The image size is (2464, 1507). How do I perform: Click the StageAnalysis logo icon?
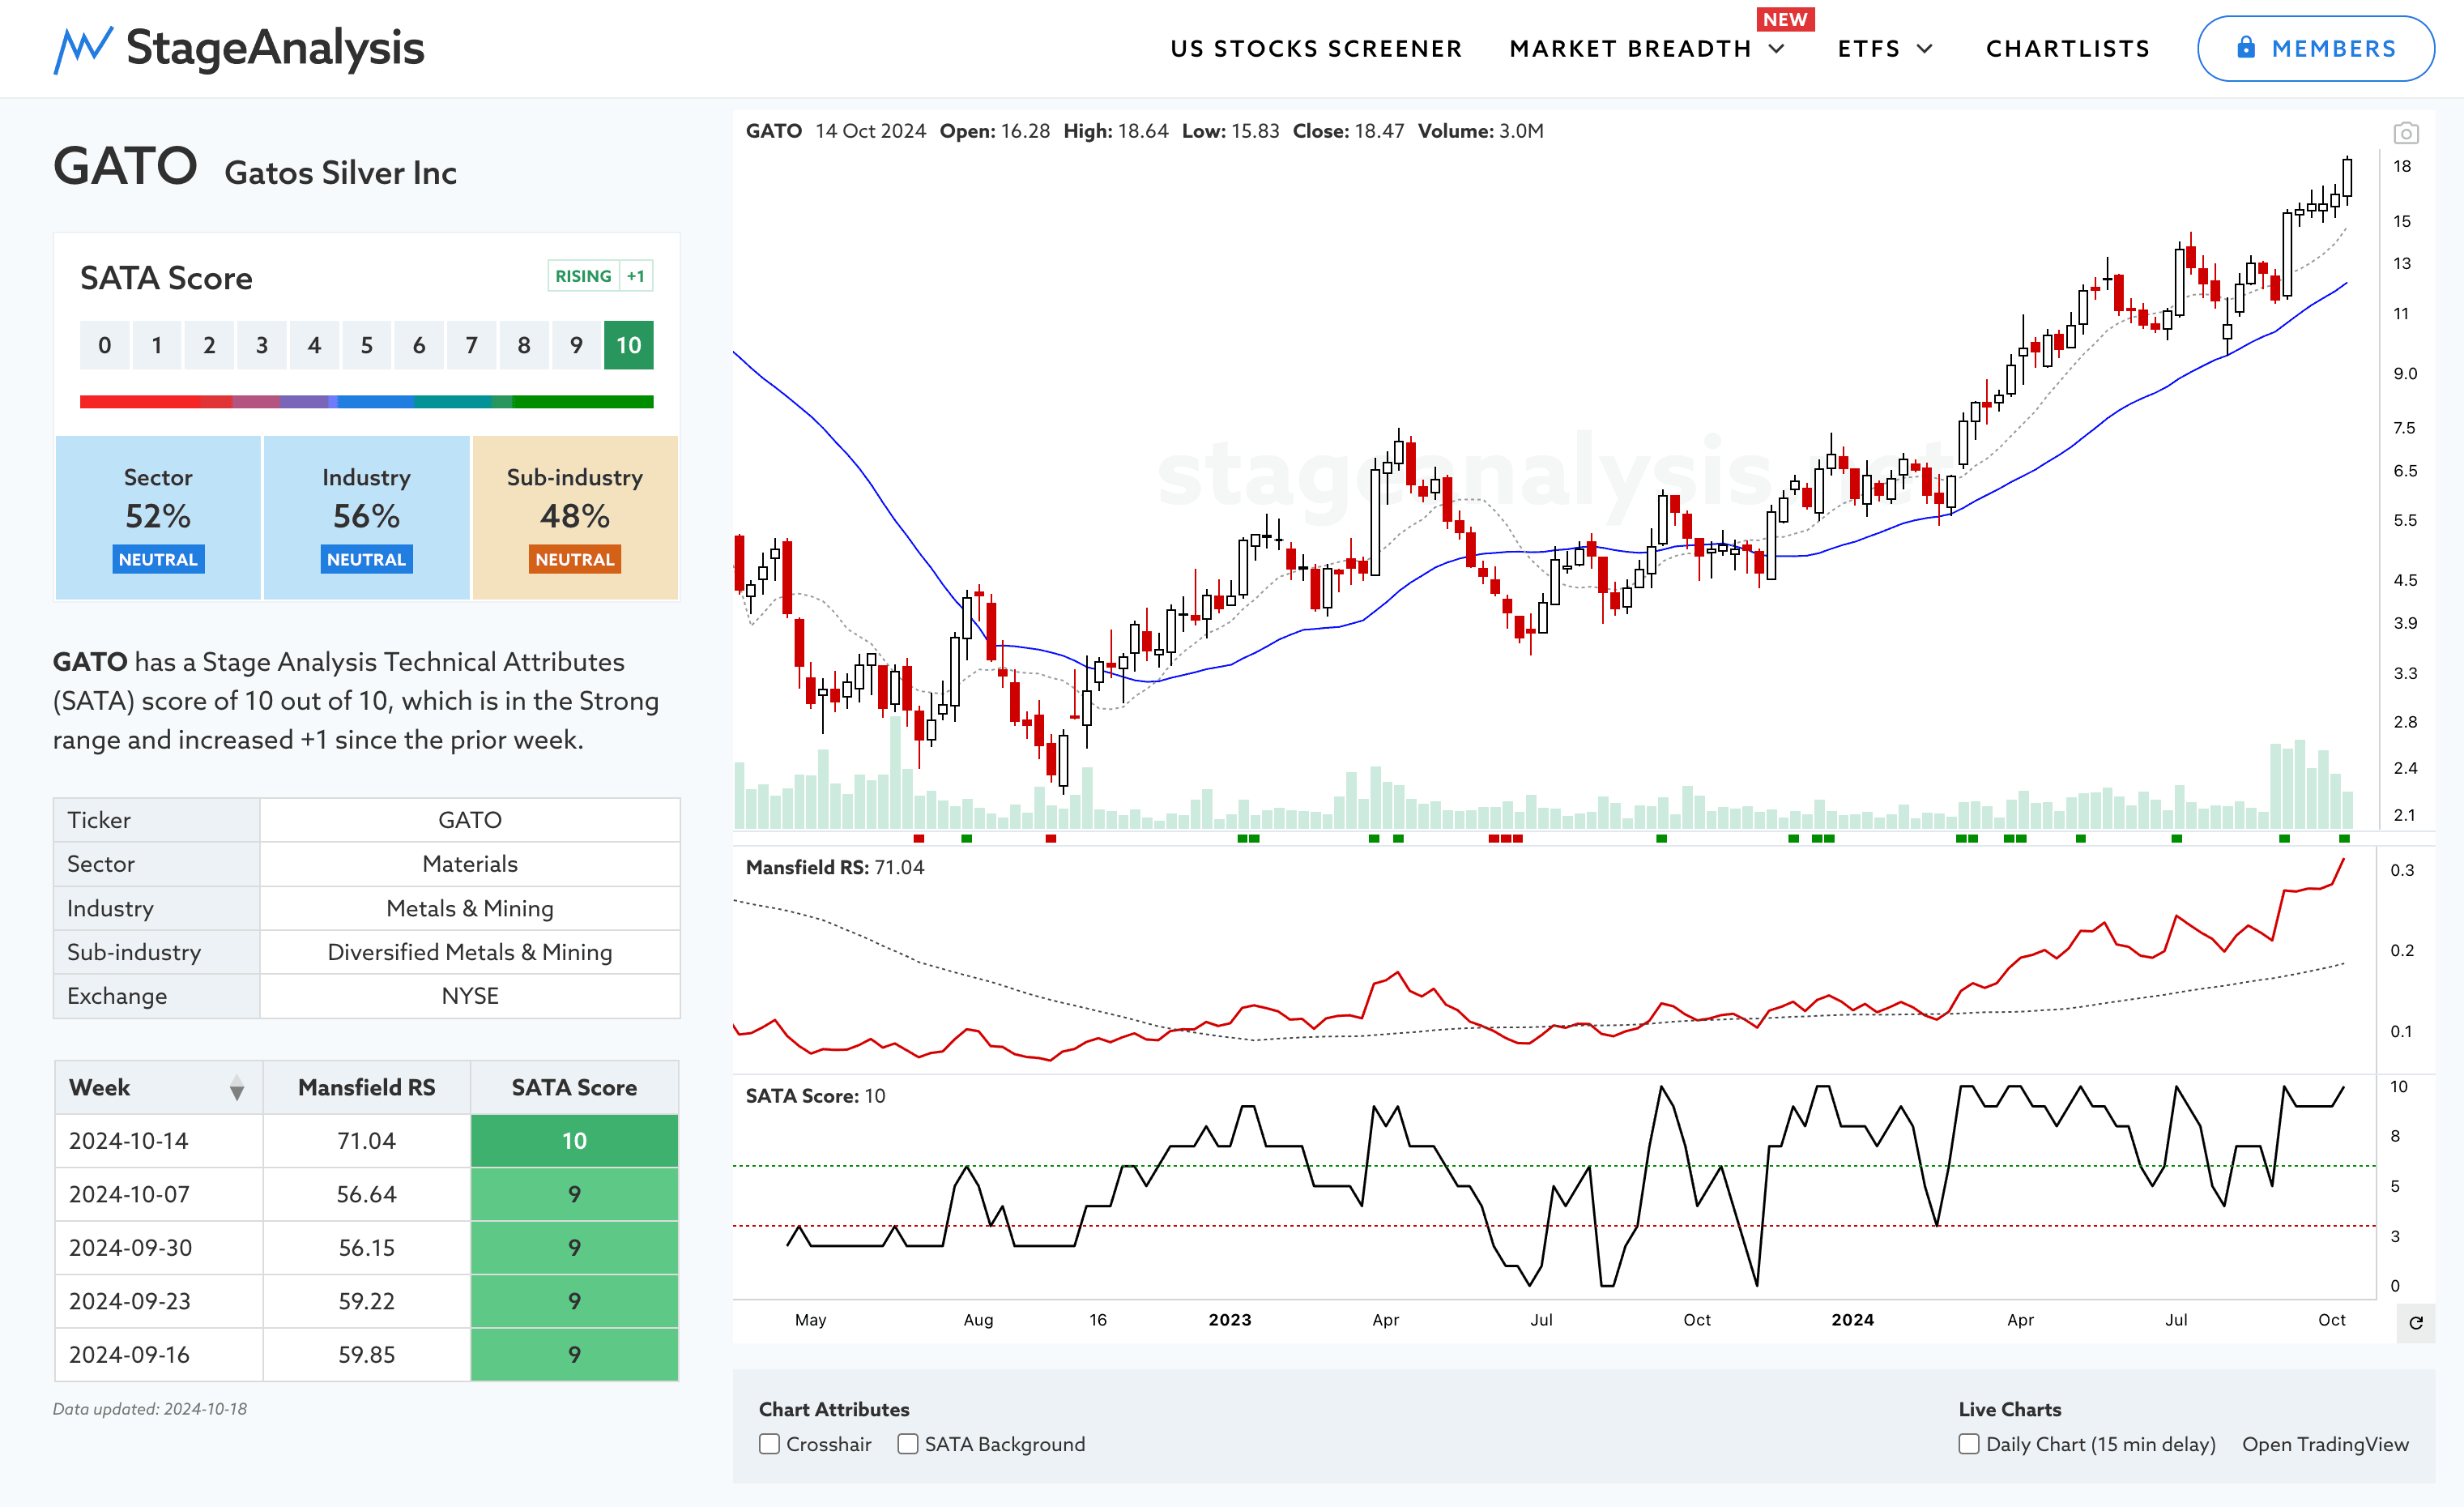coord(83,49)
